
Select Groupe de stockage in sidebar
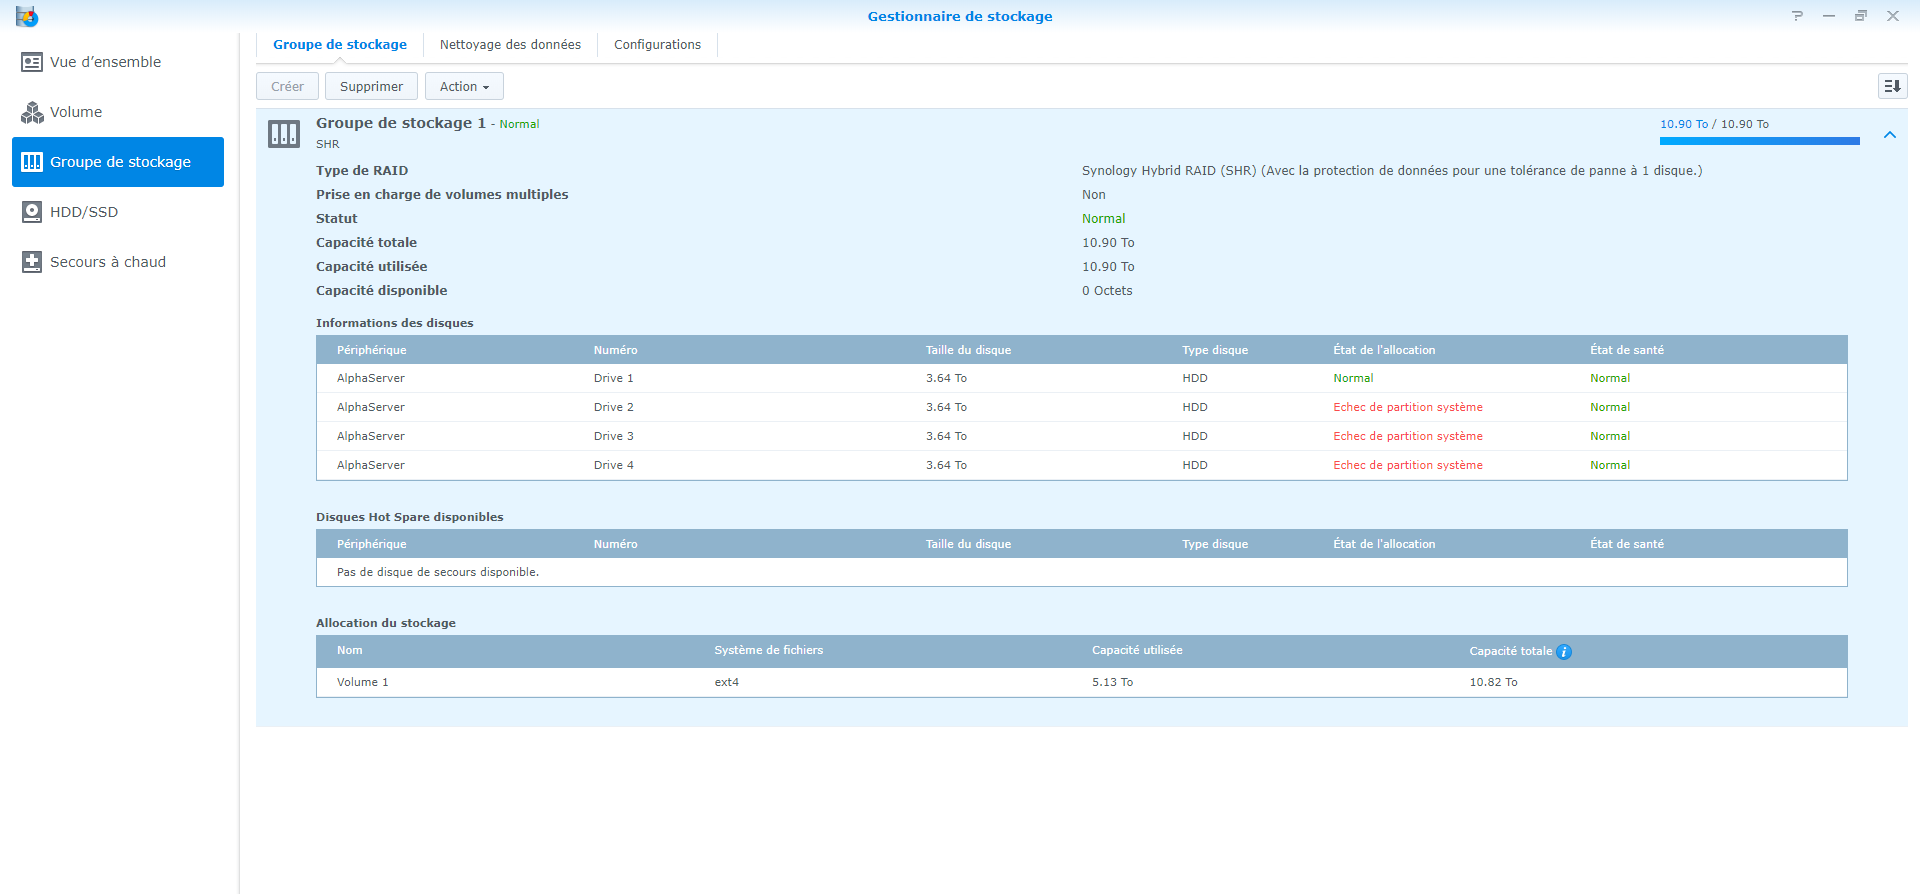click(x=118, y=162)
